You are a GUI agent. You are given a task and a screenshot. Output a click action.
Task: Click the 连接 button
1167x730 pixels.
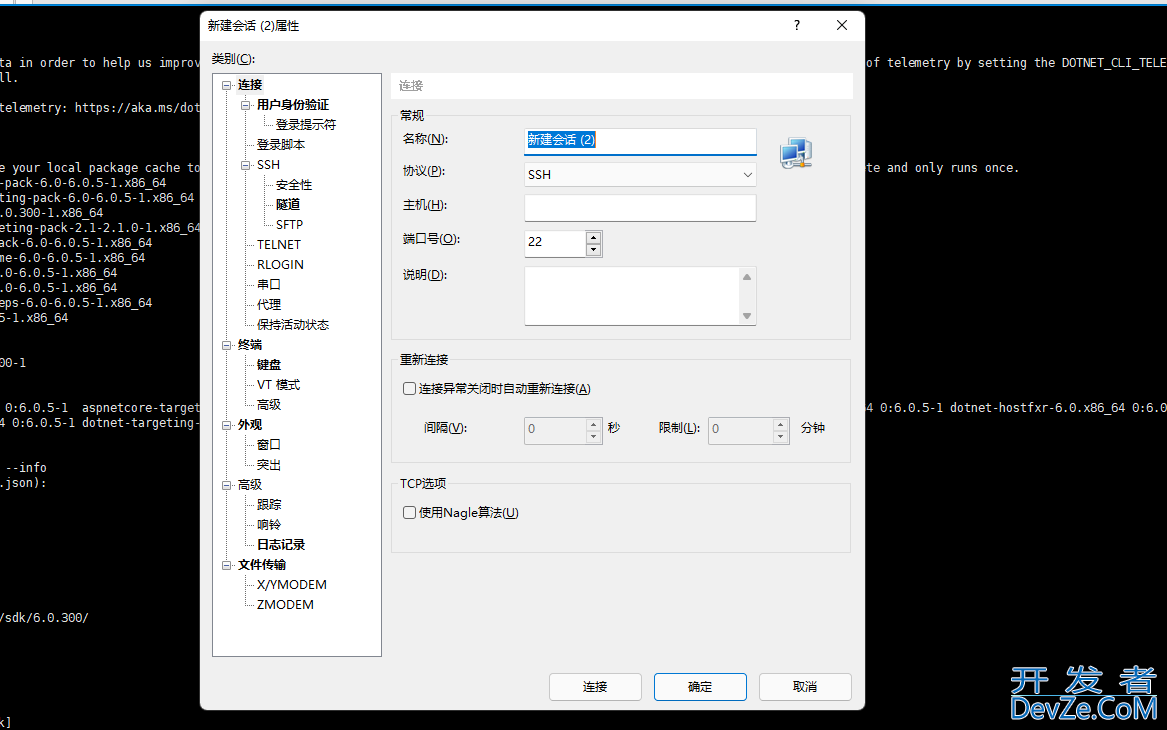(595, 687)
